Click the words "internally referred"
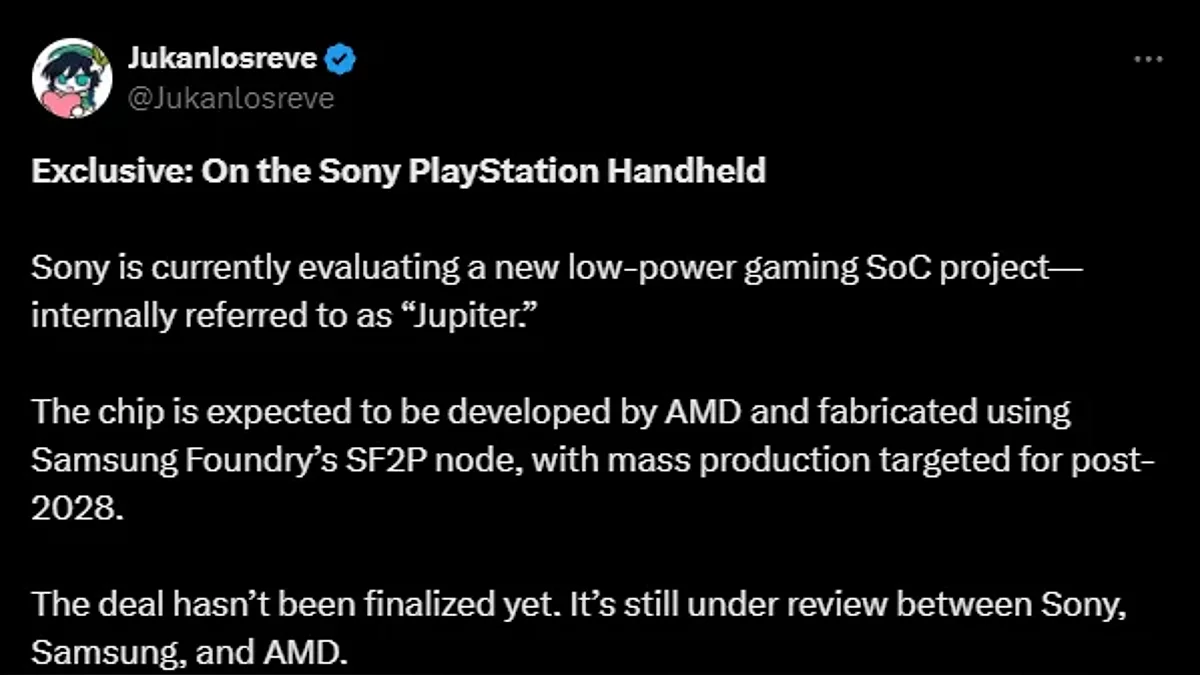 point(144,317)
